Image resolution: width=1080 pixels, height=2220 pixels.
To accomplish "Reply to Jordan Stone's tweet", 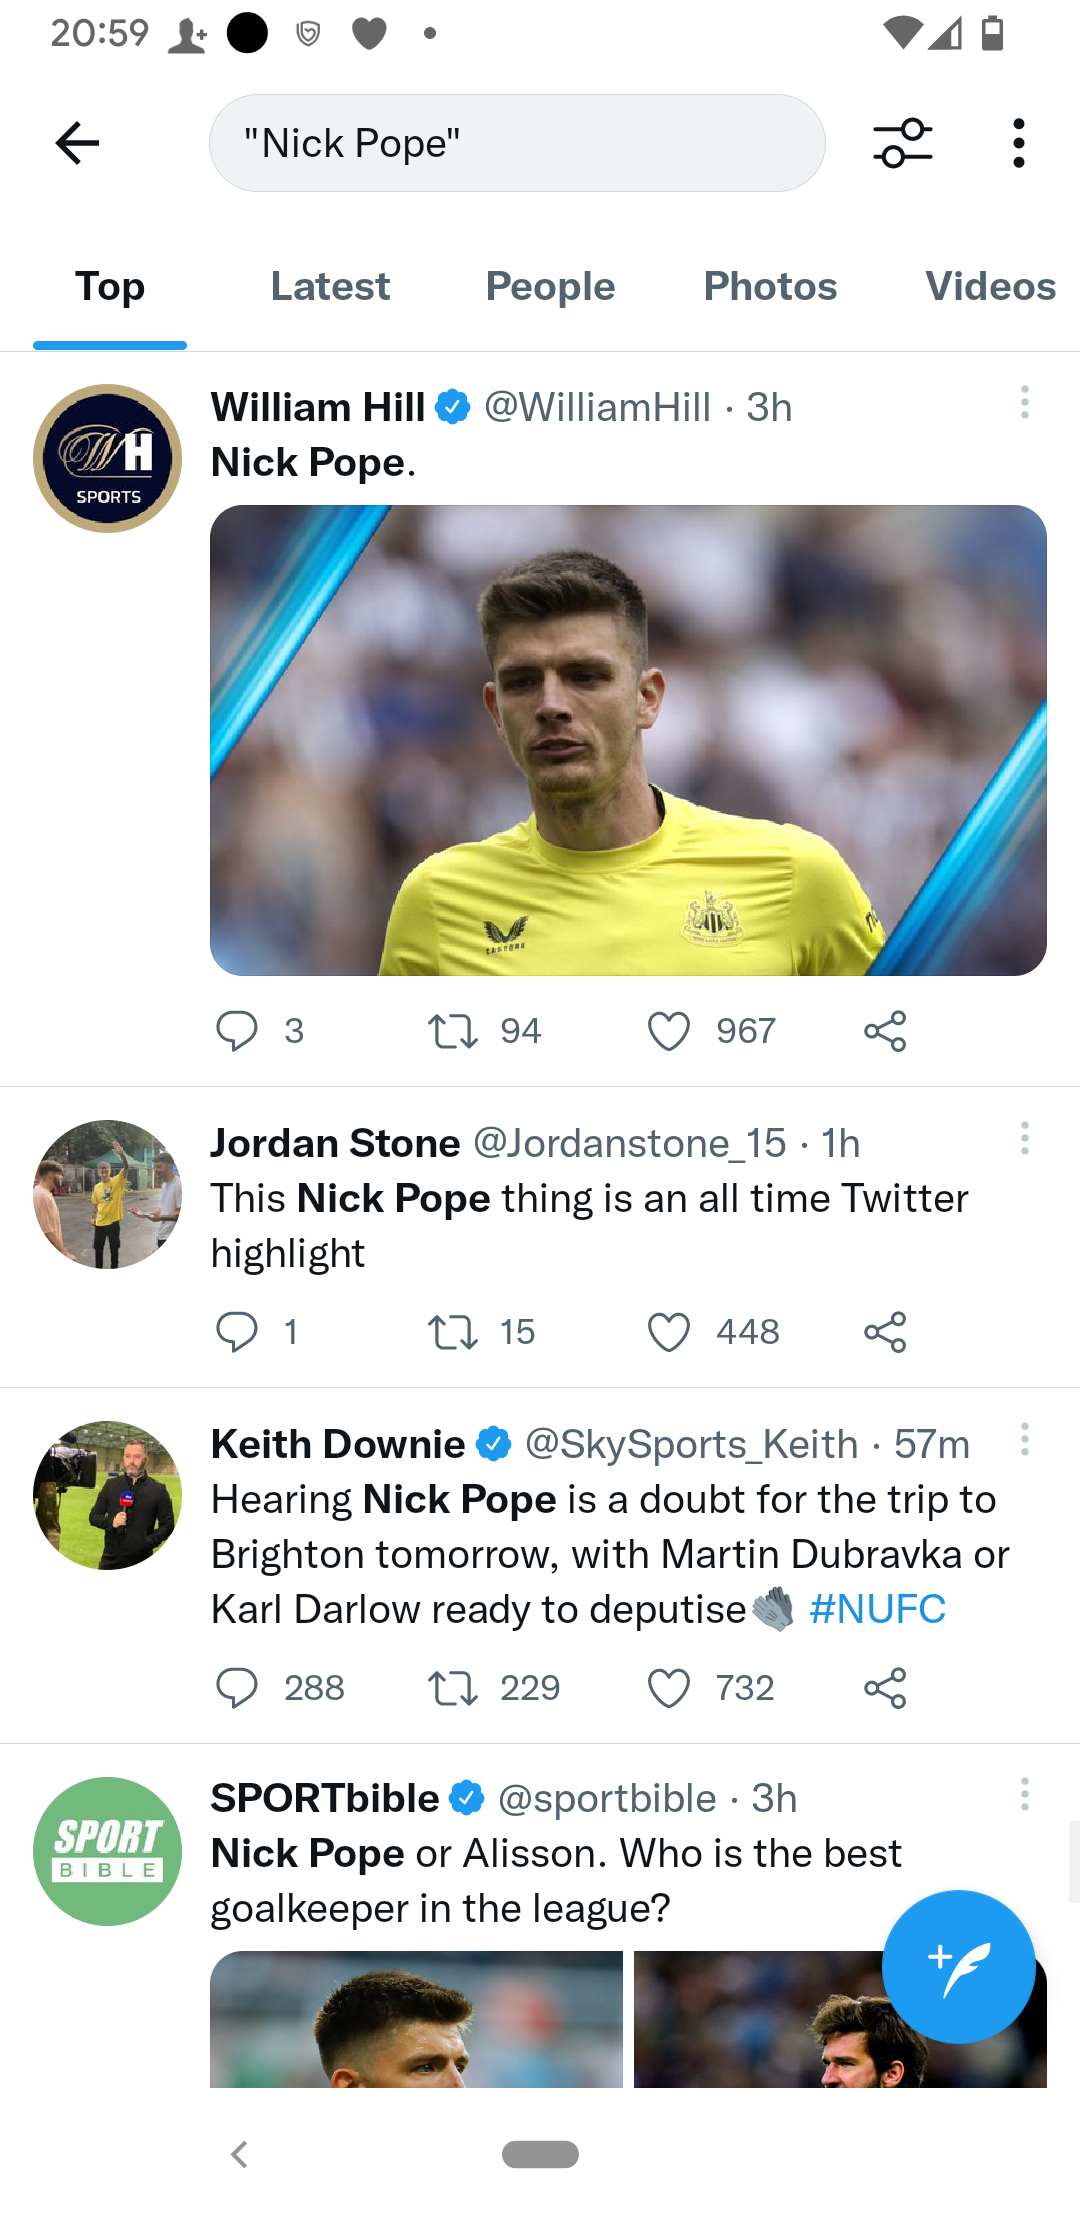I will [x=237, y=1332].
